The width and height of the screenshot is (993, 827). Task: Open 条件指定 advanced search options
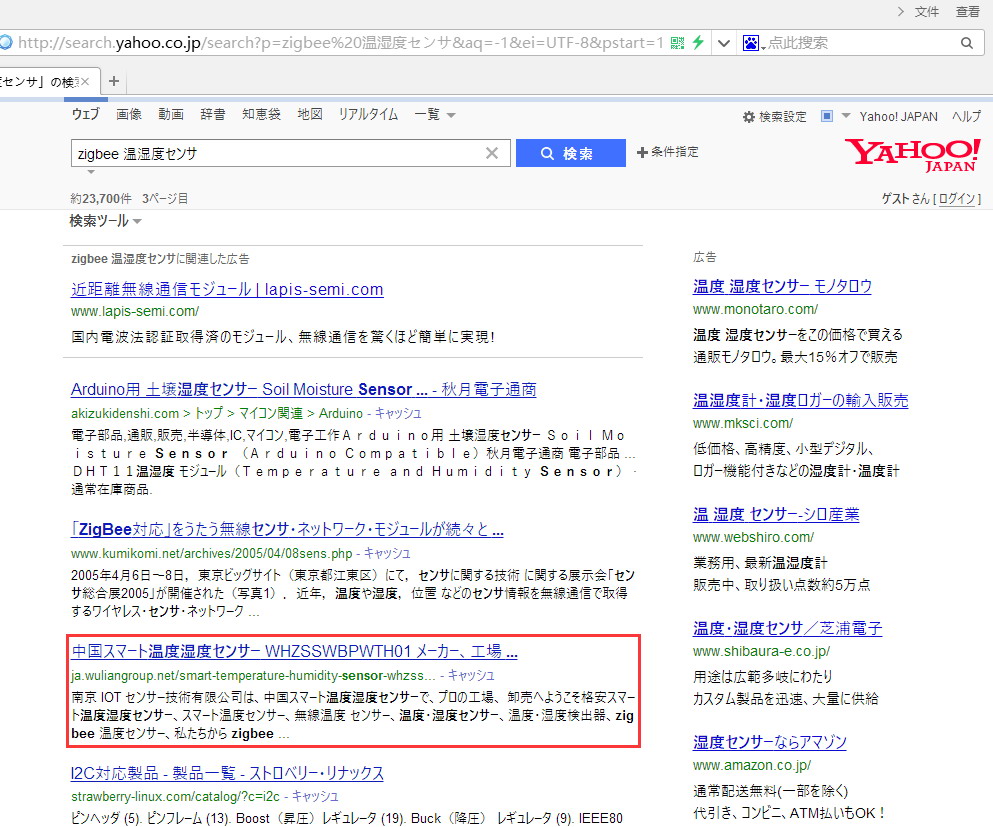(667, 152)
